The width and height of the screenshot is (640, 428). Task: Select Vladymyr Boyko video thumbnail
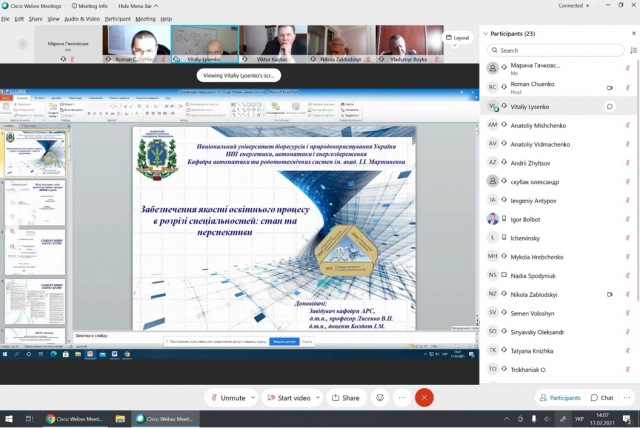[x=410, y=44]
